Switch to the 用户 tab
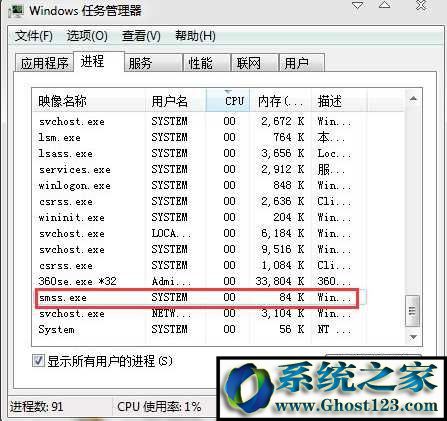This screenshot has width=447, height=421. tap(301, 63)
